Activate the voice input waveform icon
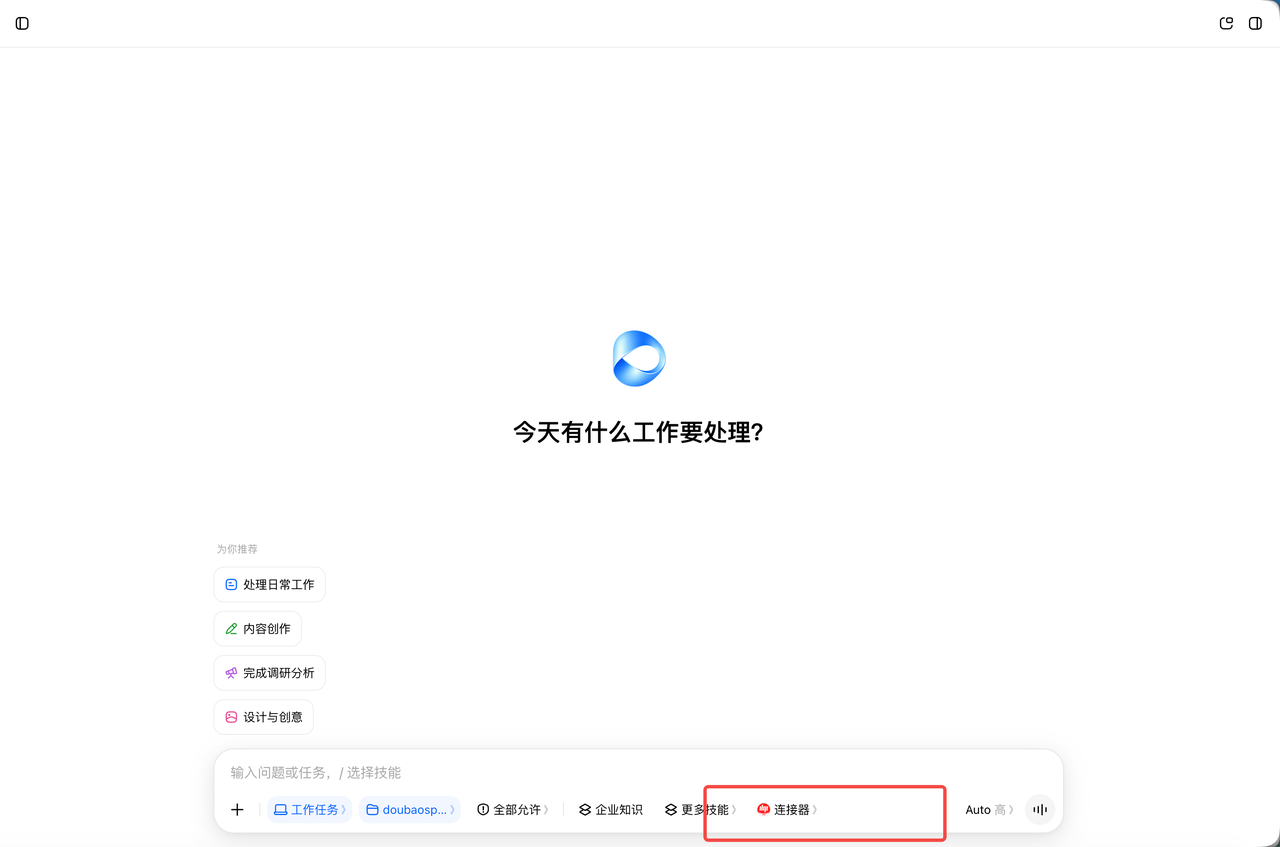1280x847 pixels. click(1040, 809)
